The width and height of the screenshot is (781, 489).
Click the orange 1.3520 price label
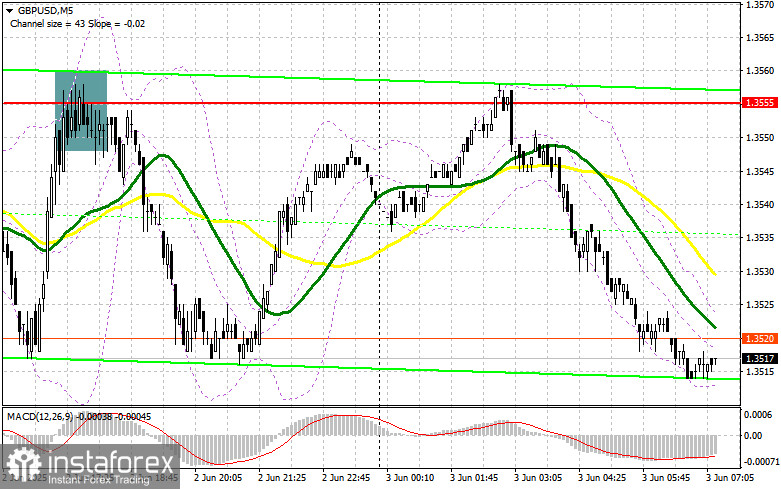pyautogui.click(x=760, y=339)
